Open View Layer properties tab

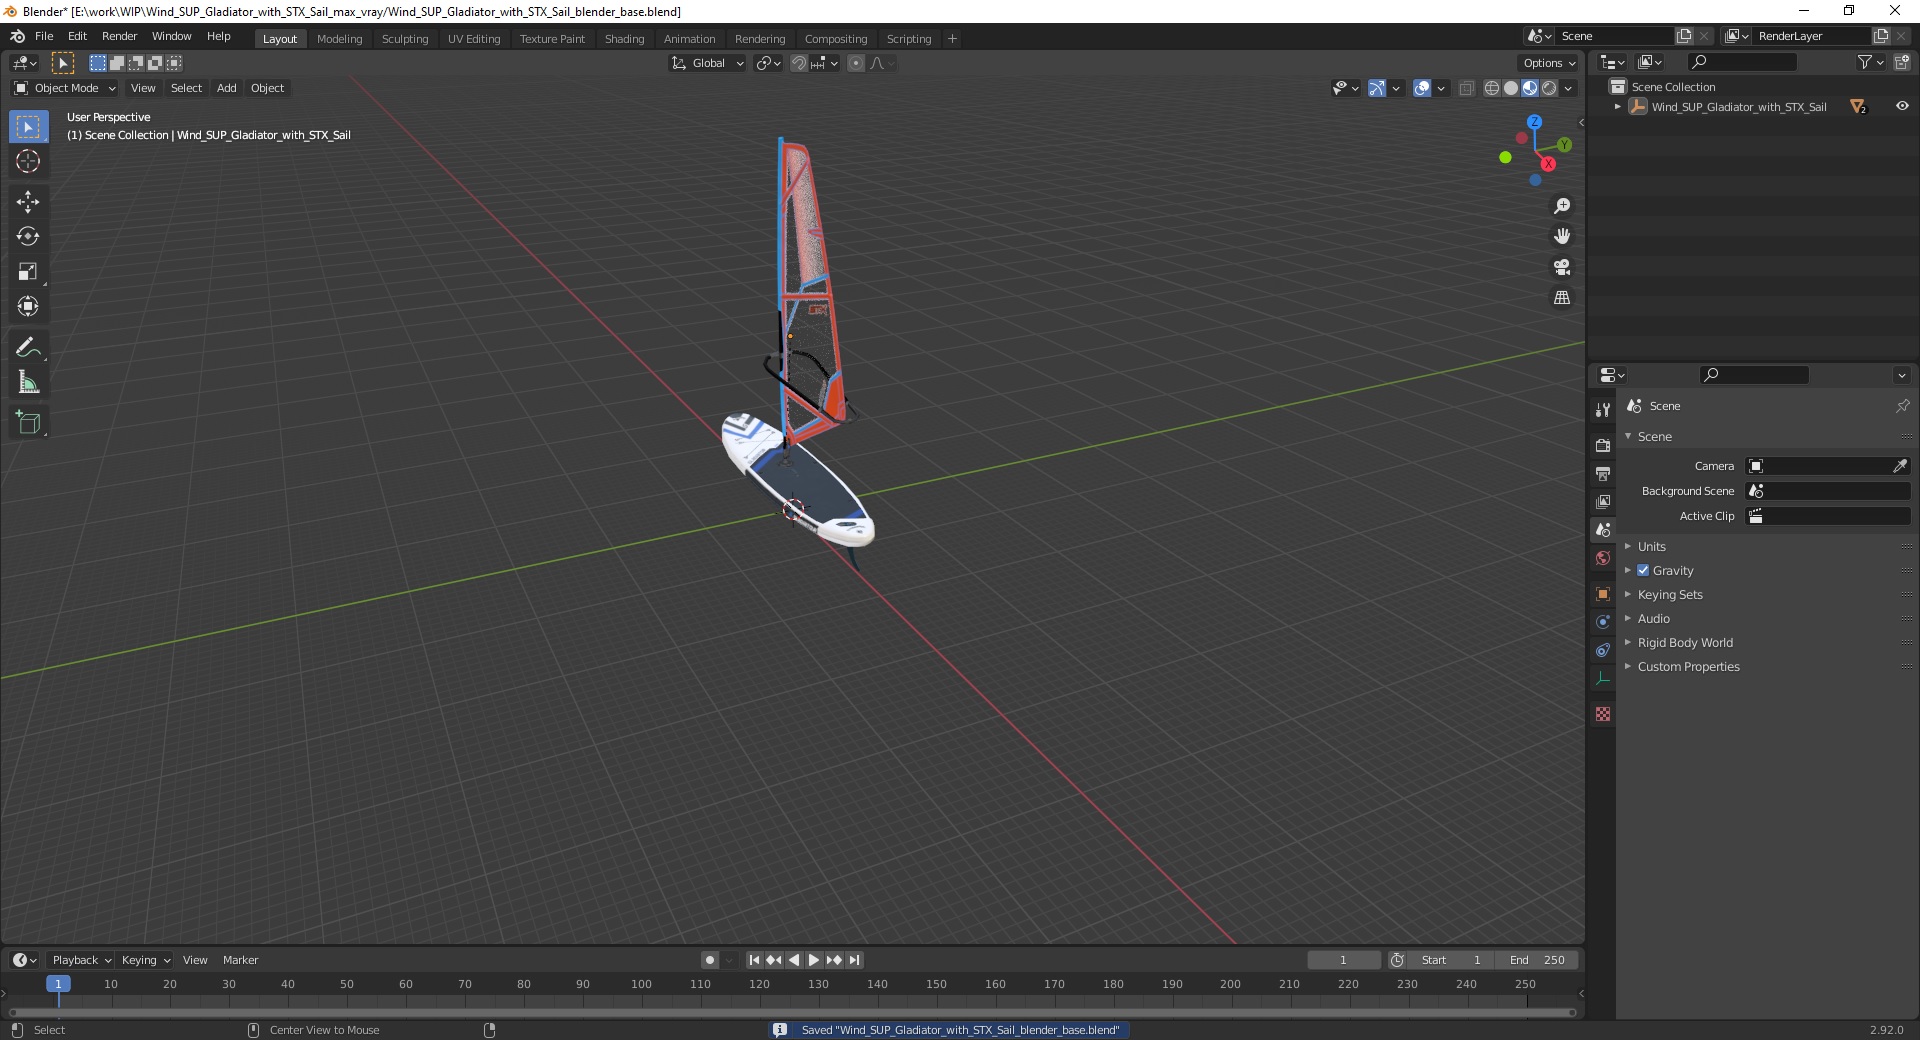pos(1603,502)
